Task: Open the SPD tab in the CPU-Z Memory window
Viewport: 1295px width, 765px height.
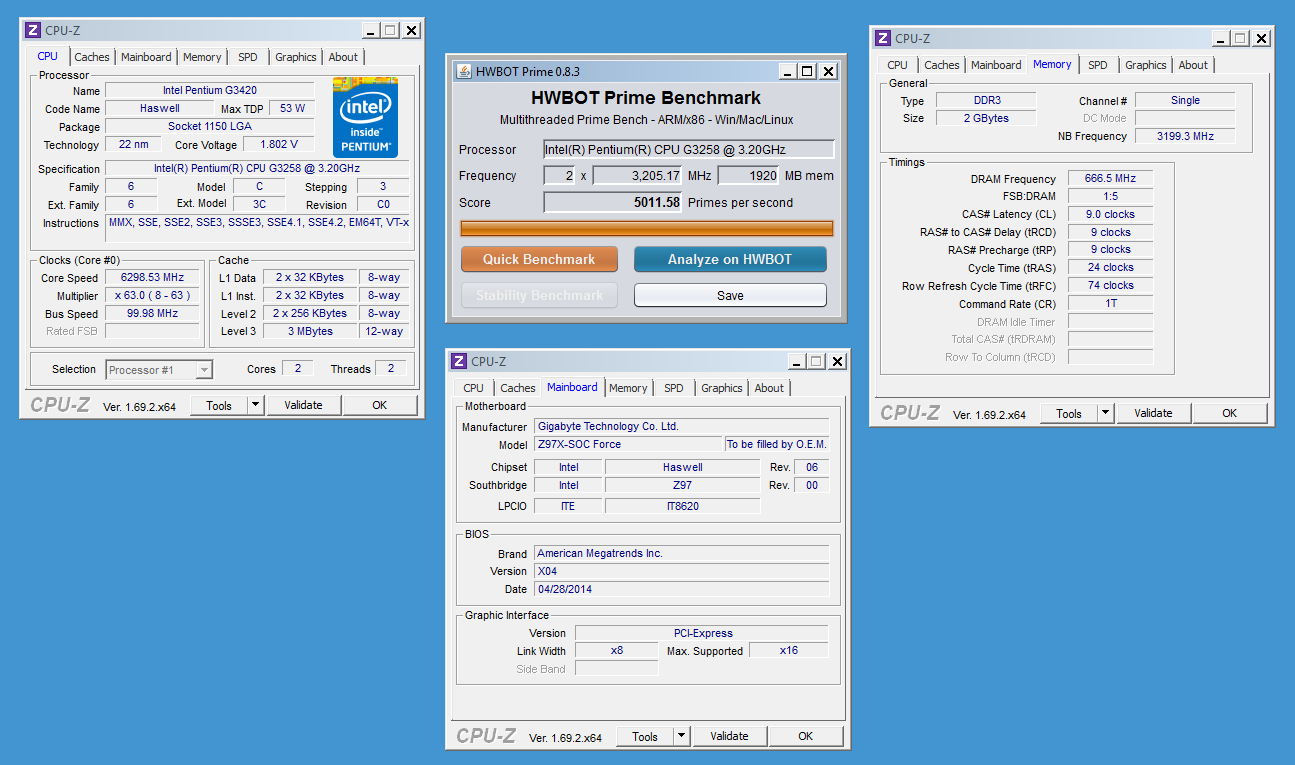Action: coord(1098,65)
